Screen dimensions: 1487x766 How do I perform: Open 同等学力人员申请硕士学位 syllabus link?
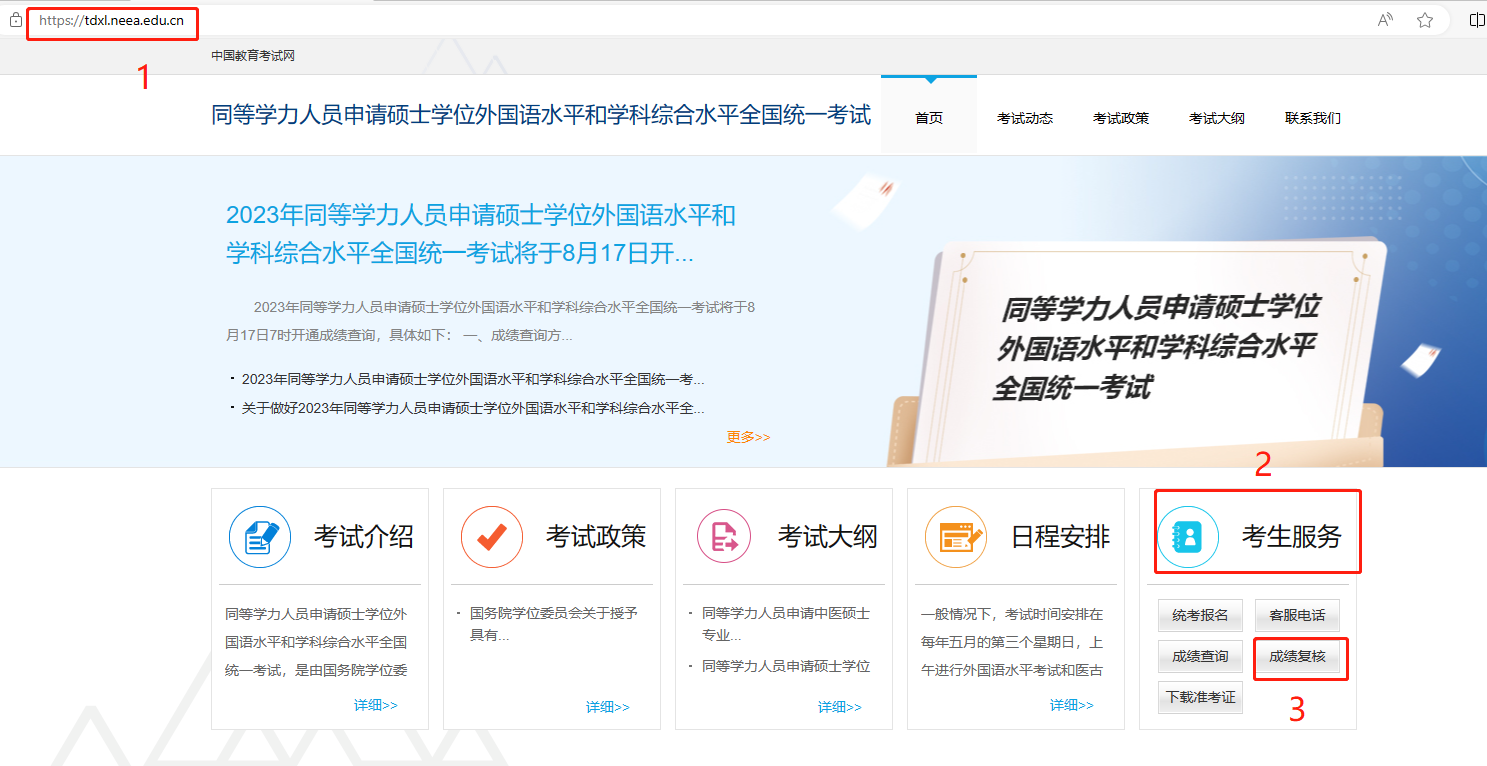(x=786, y=666)
